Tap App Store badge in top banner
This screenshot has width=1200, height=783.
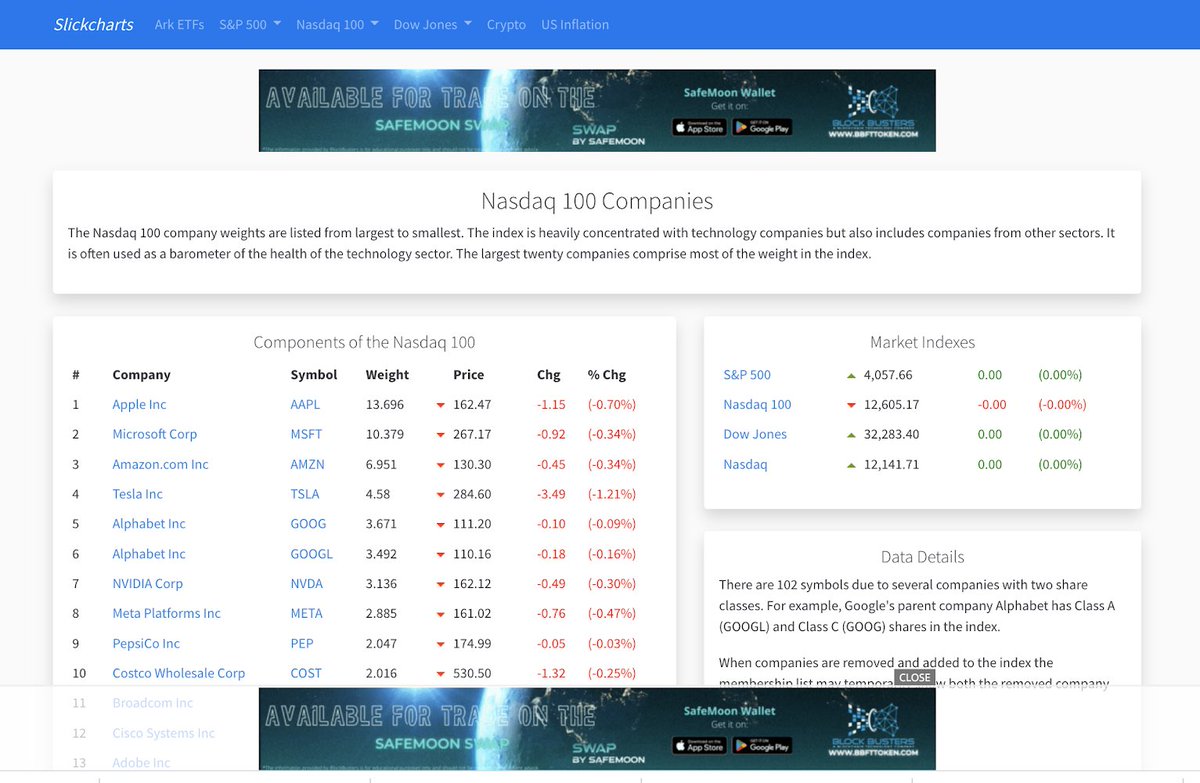point(698,127)
